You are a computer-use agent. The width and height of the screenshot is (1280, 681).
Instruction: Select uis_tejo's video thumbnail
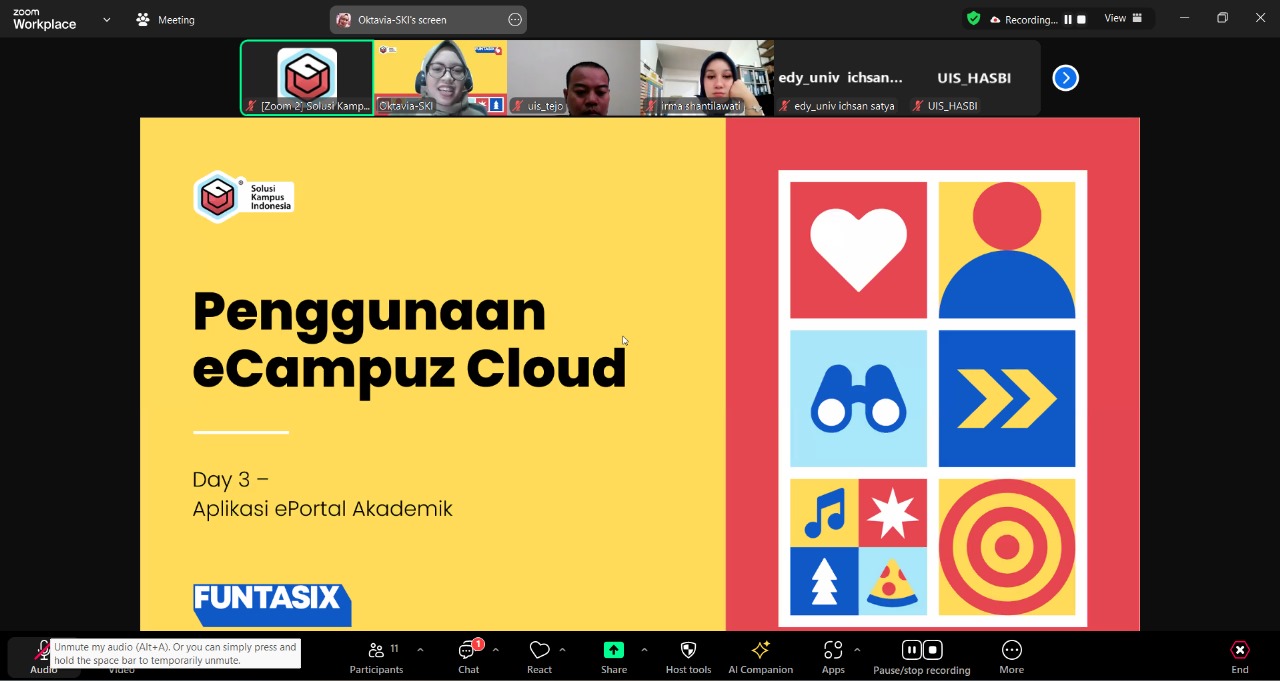coord(574,78)
